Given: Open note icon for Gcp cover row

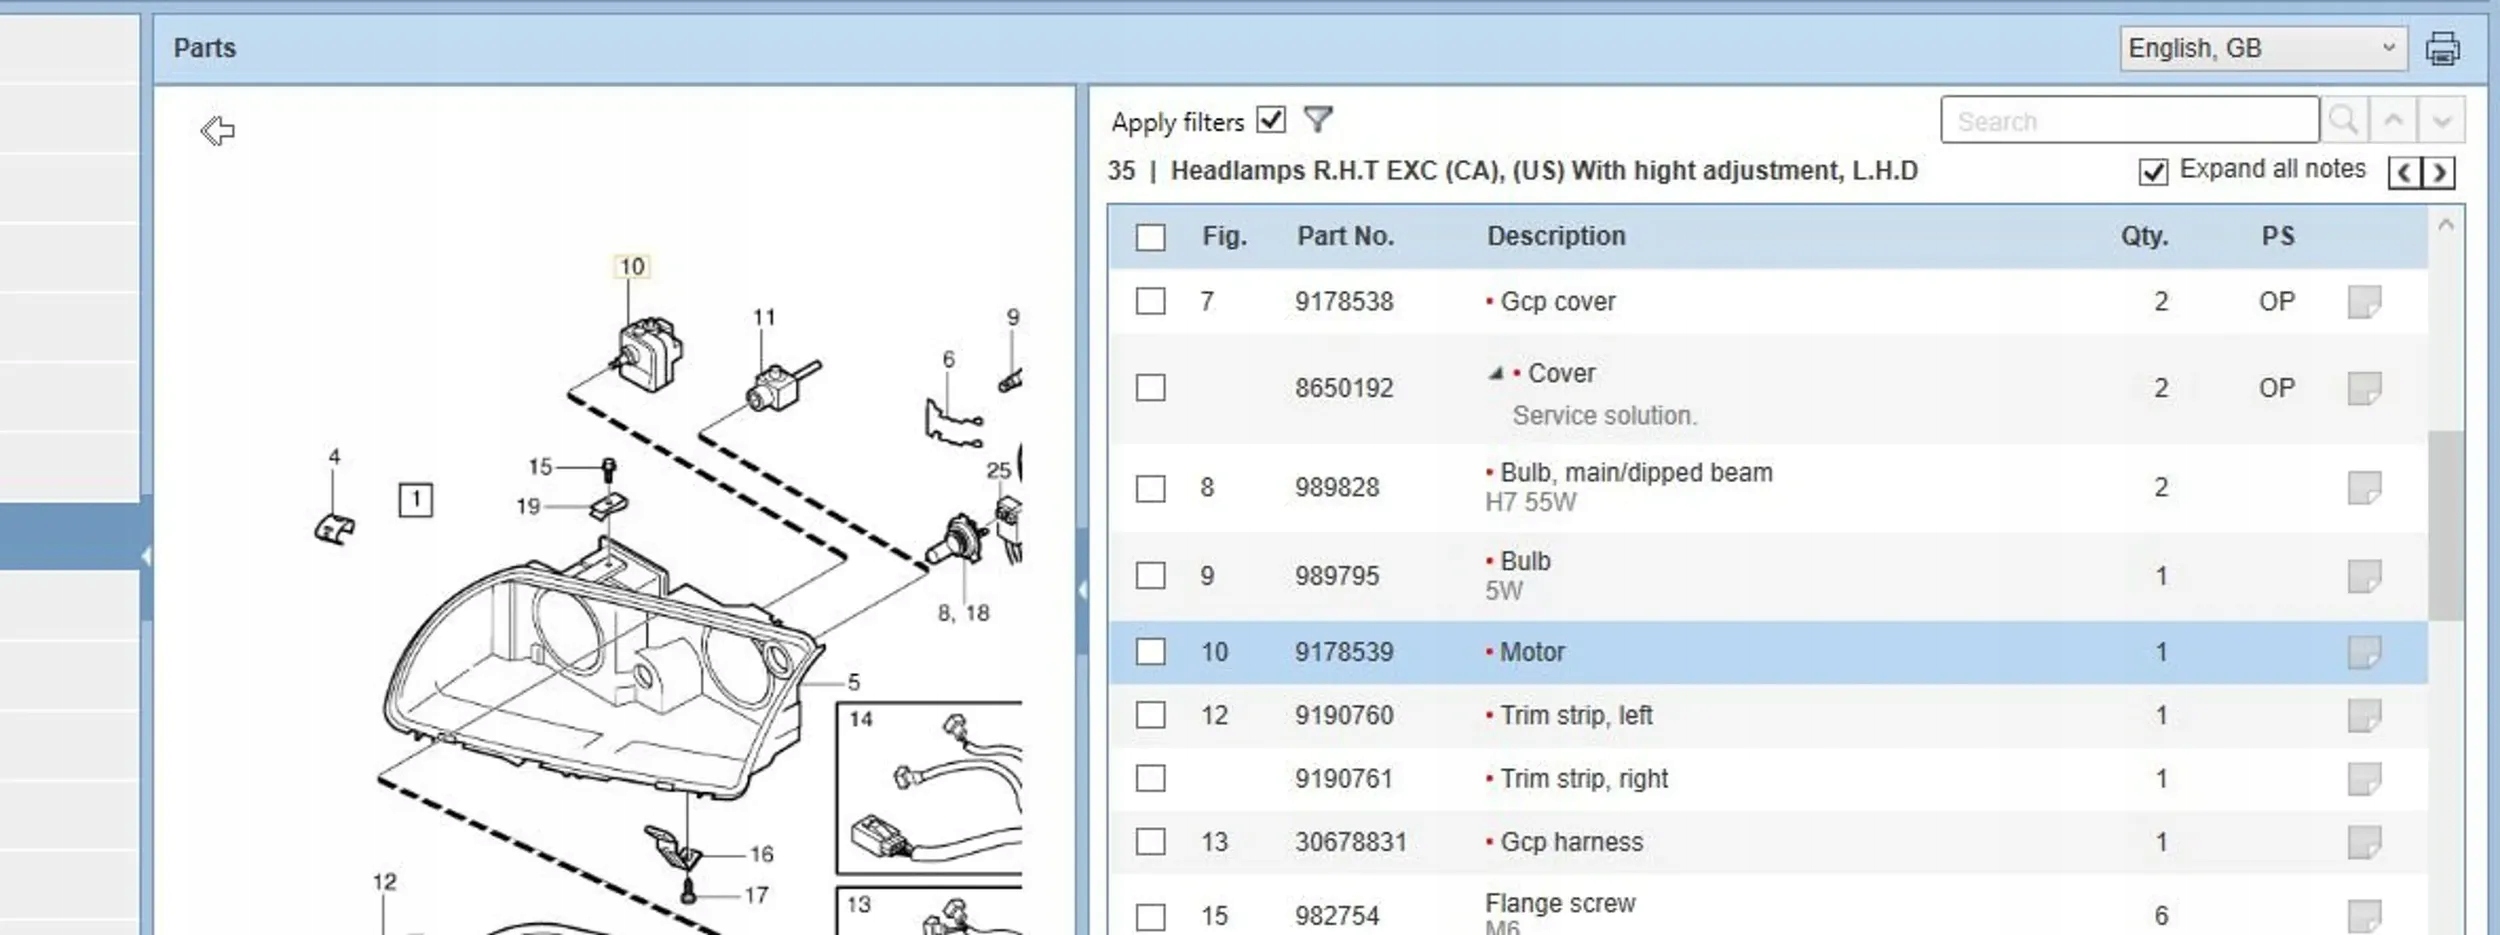Looking at the screenshot, I should pyautogui.click(x=2364, y=302).
